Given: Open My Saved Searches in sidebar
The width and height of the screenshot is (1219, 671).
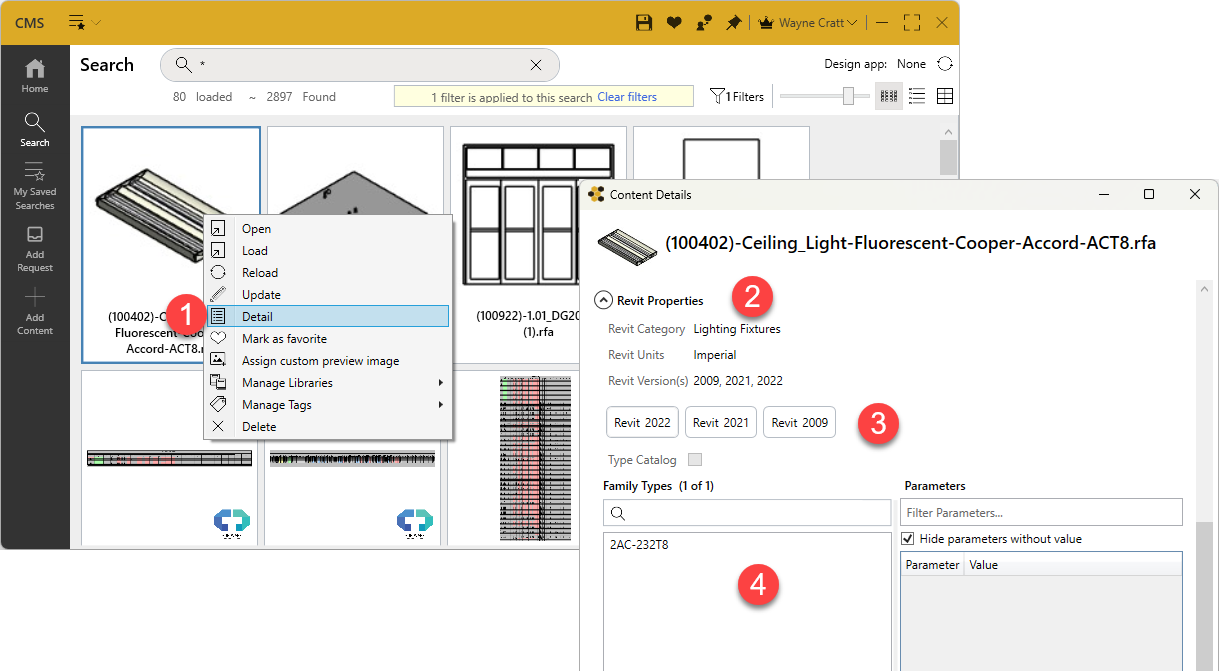Looking at the screenshot, I should pyautogui.click(x=35, y=187).
